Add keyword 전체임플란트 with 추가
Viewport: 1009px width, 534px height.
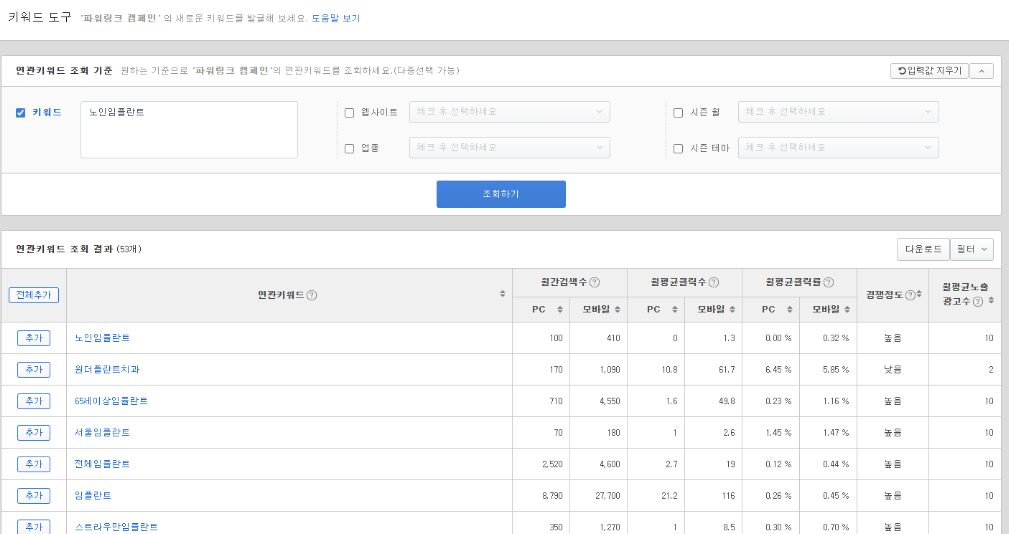point(33,464)
